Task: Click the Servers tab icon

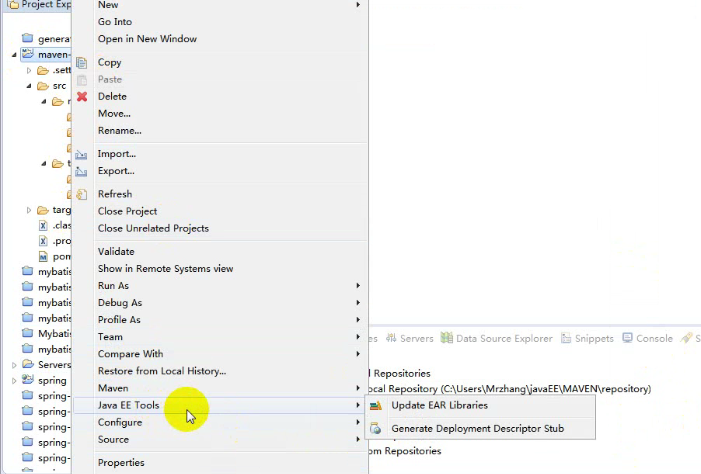Action: pos(391,338)
